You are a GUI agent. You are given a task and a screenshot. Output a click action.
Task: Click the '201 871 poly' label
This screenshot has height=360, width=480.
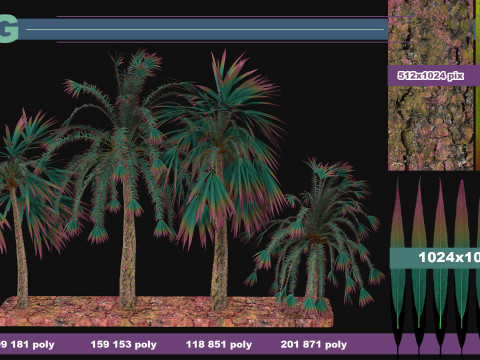click(x=314, y=344)
